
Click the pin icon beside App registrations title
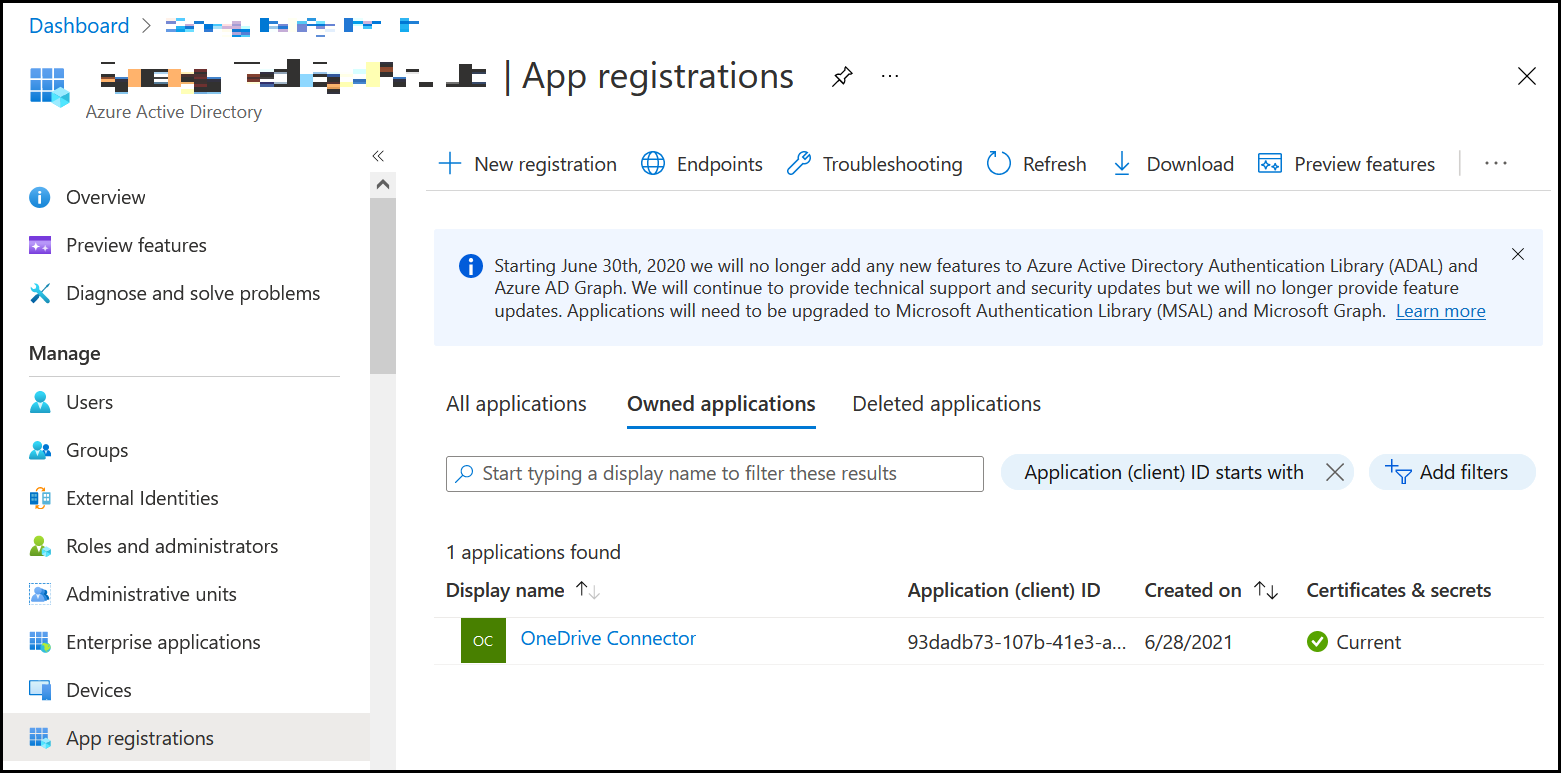tap(843, 77)
